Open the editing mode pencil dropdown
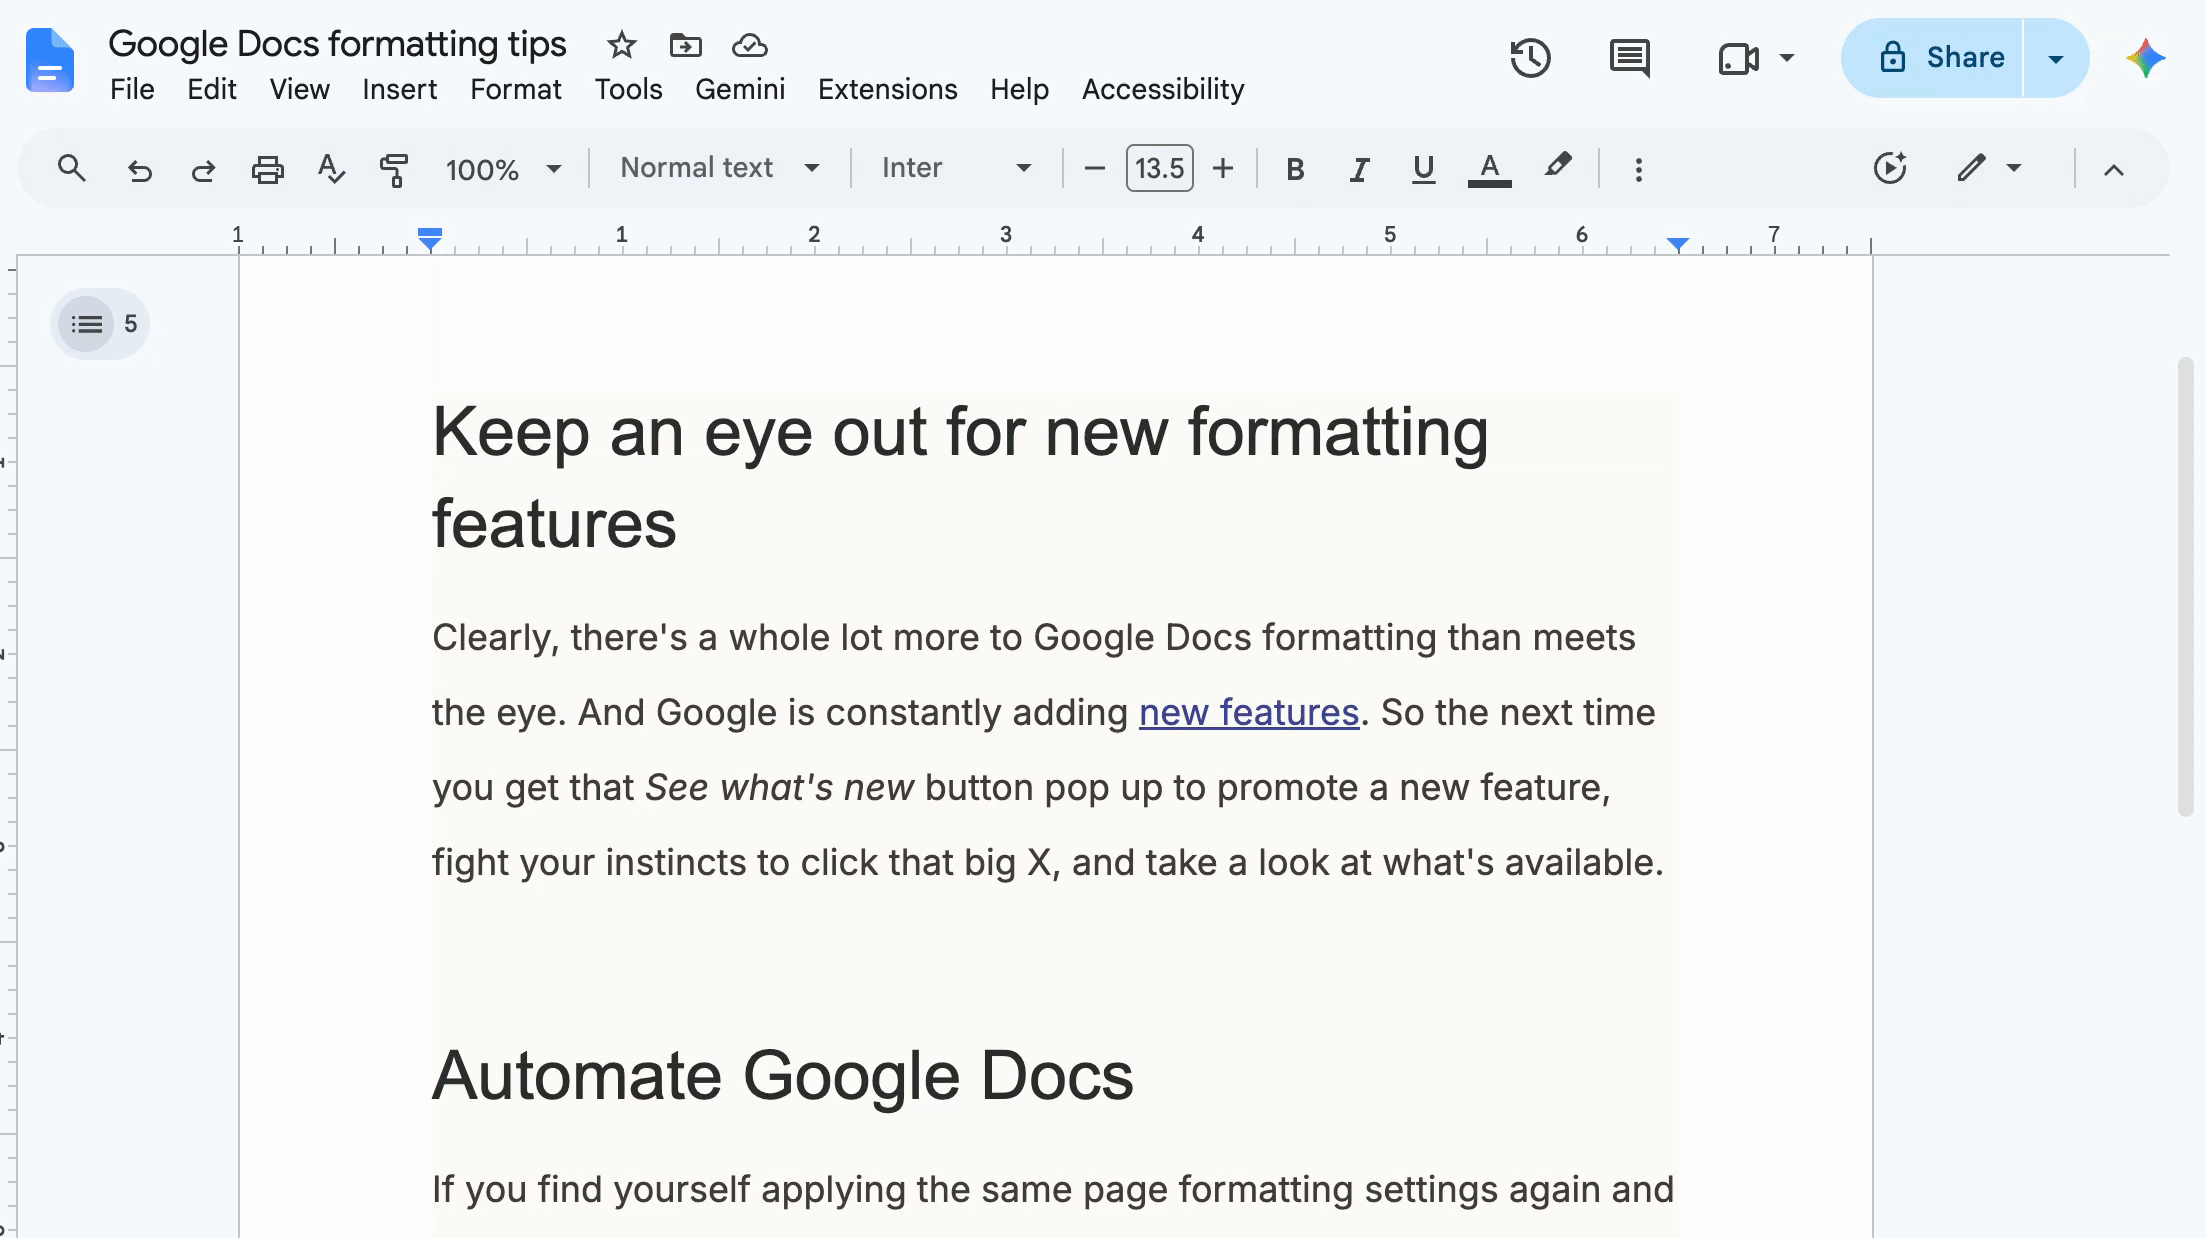This screenshot has height=1238, width=2206. (1990, 168)
